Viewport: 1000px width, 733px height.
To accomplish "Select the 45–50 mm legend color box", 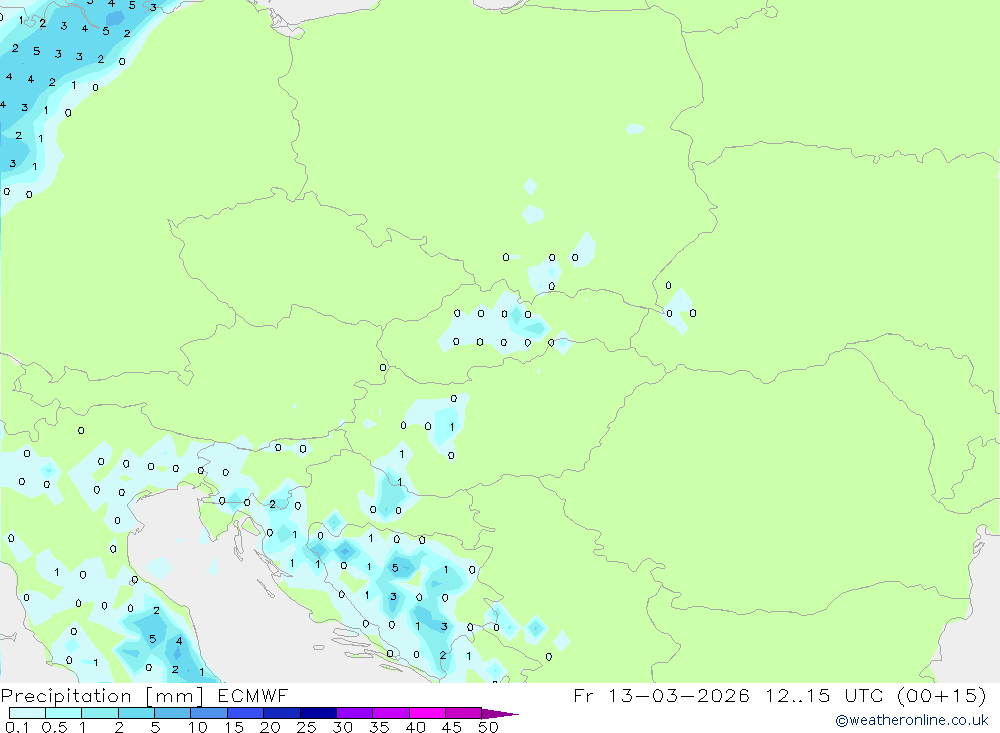I will point(463,713).
